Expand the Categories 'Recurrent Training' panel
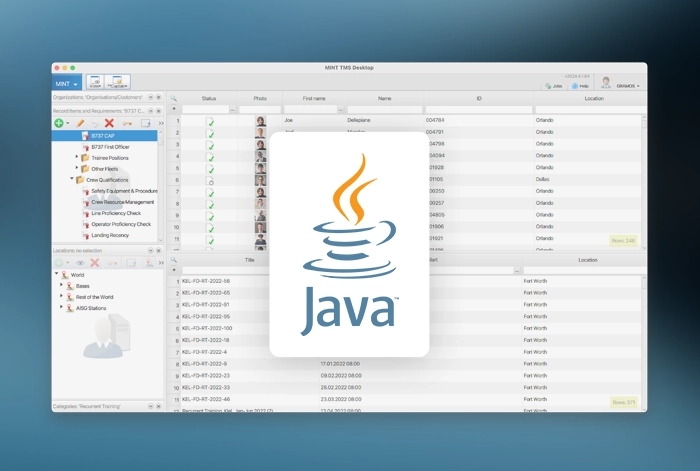The height and width of the screenshot is (471, 700). tap(150, 406)
